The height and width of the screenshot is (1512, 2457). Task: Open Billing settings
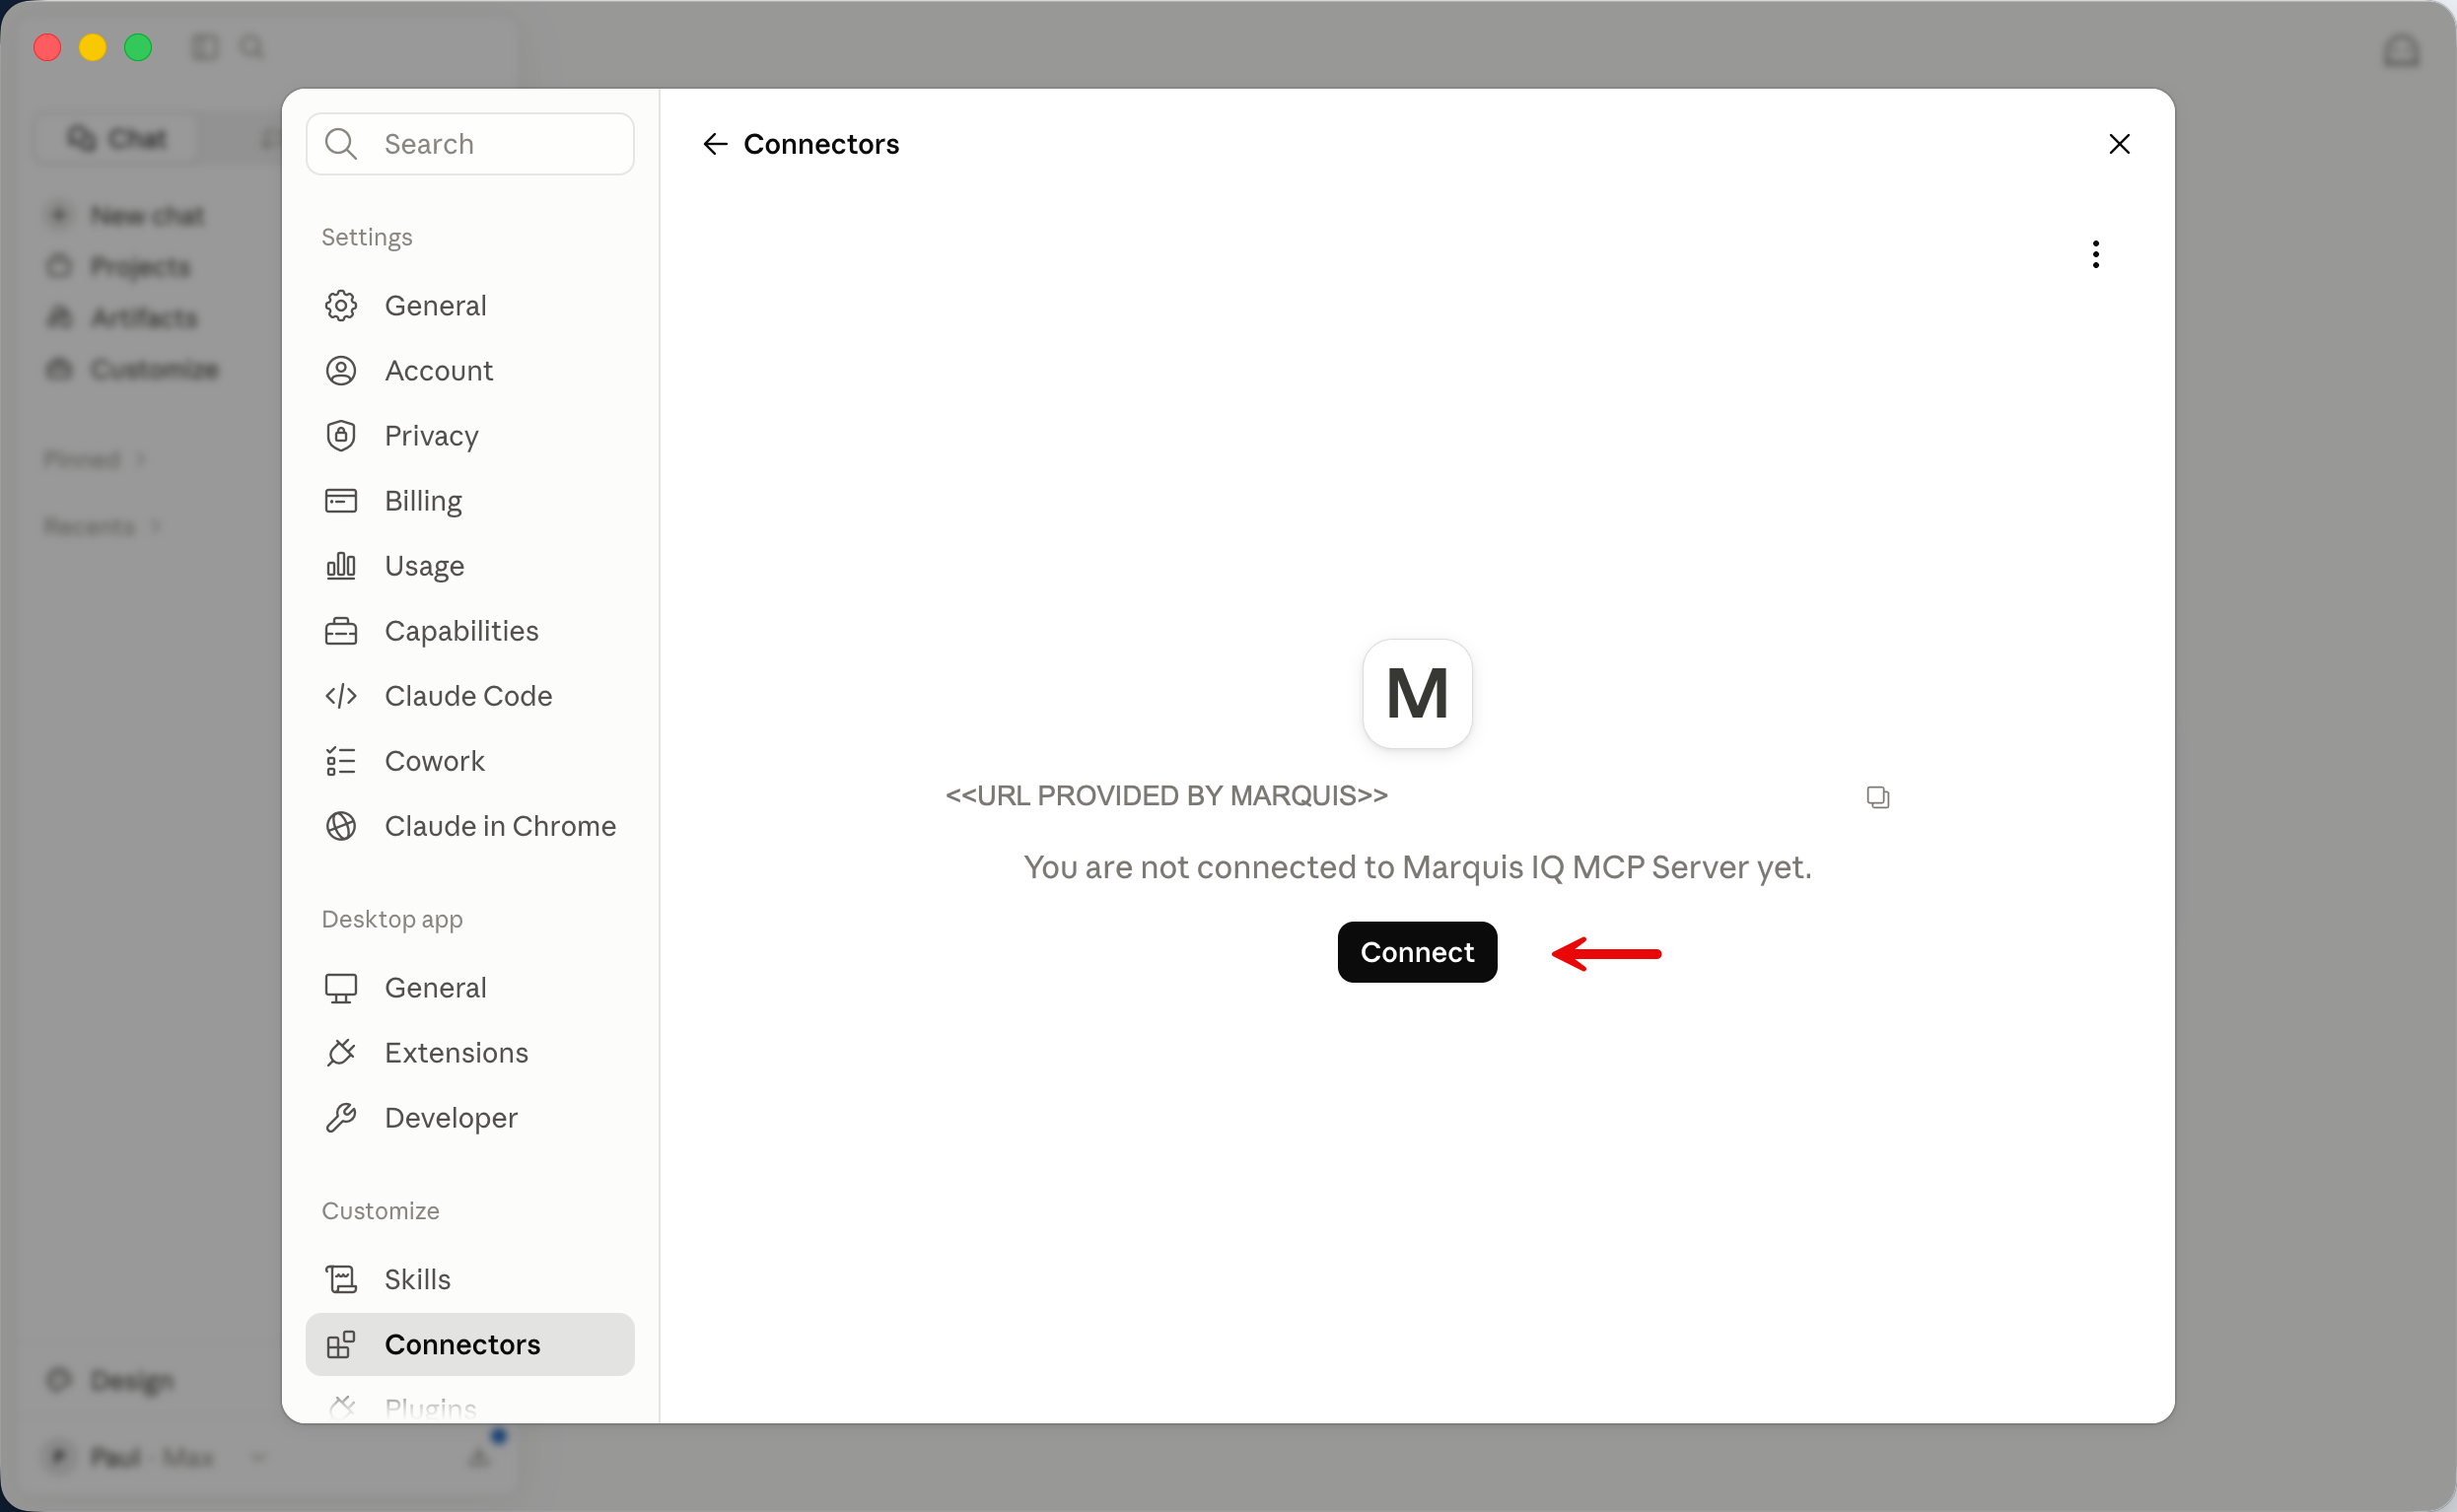click(470, 501)
